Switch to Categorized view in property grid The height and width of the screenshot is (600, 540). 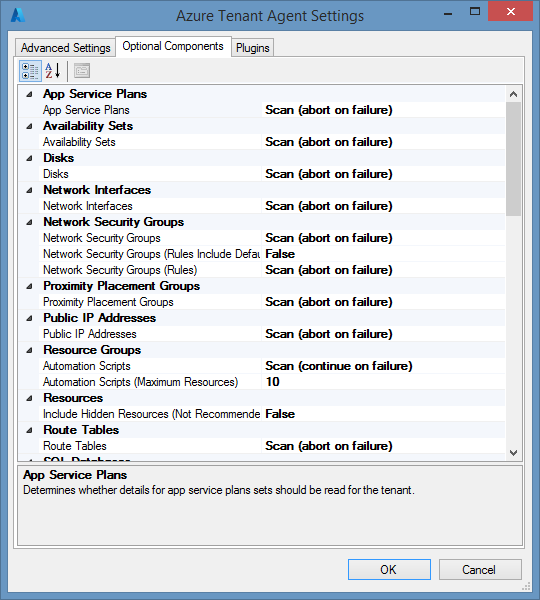(x=30, y=71)
